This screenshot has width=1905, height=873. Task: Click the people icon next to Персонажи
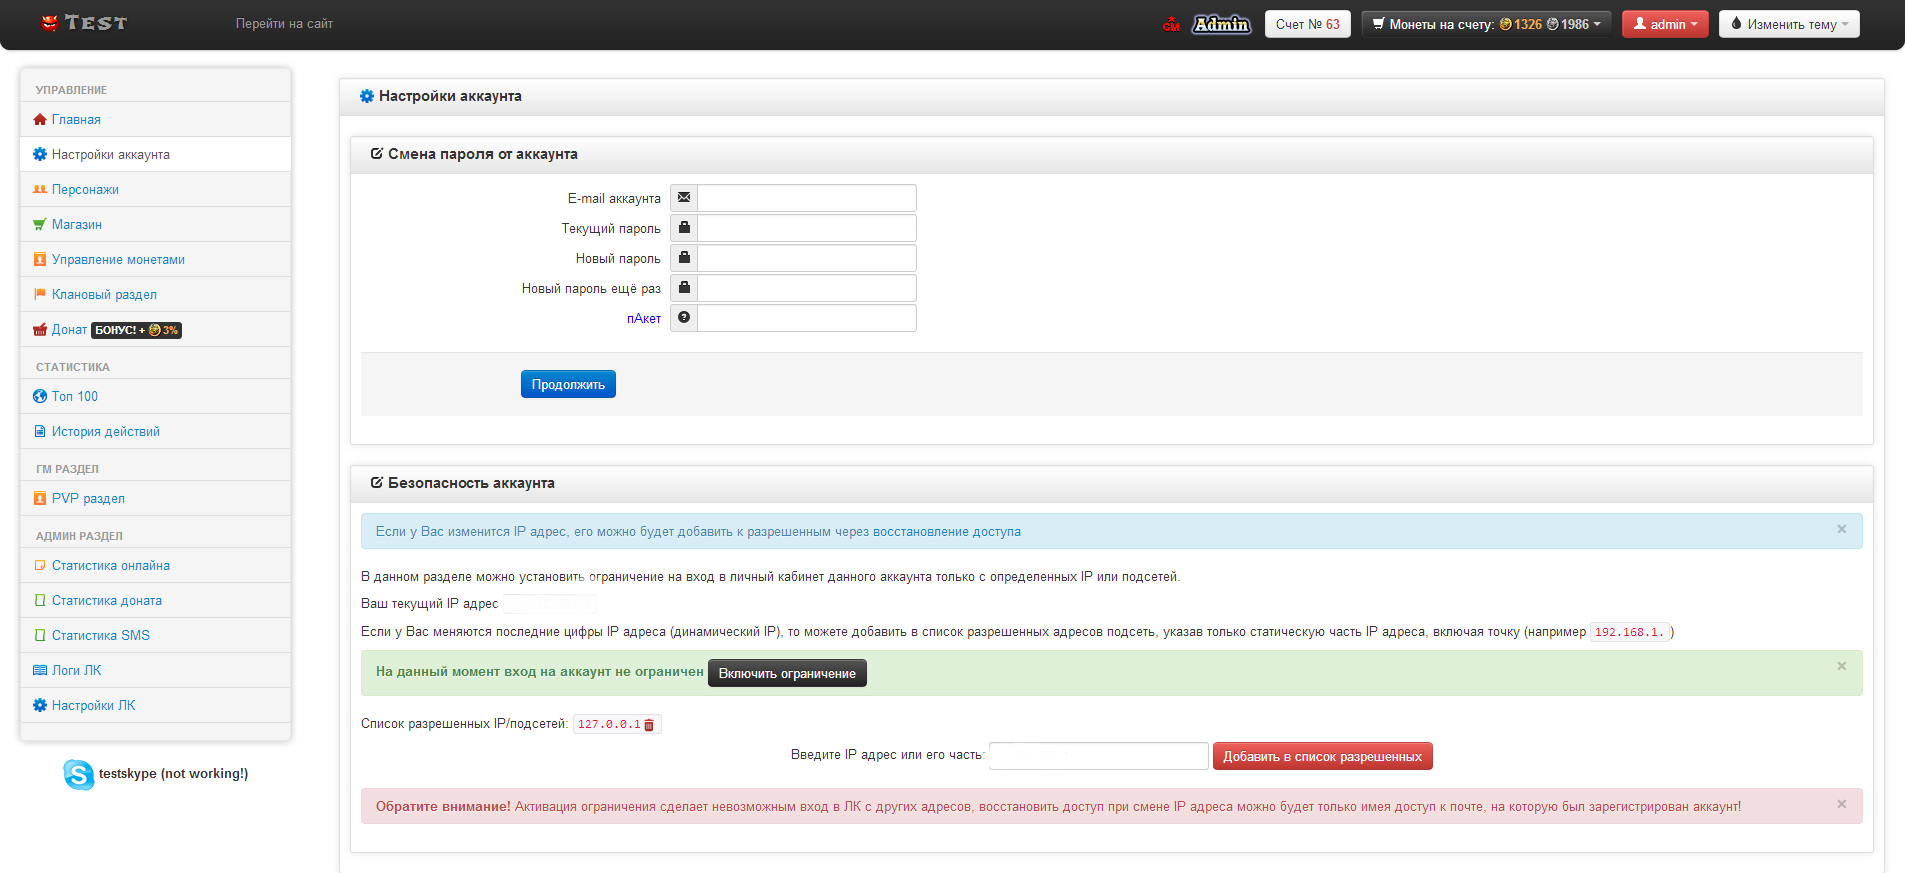[x=40, y=189]
